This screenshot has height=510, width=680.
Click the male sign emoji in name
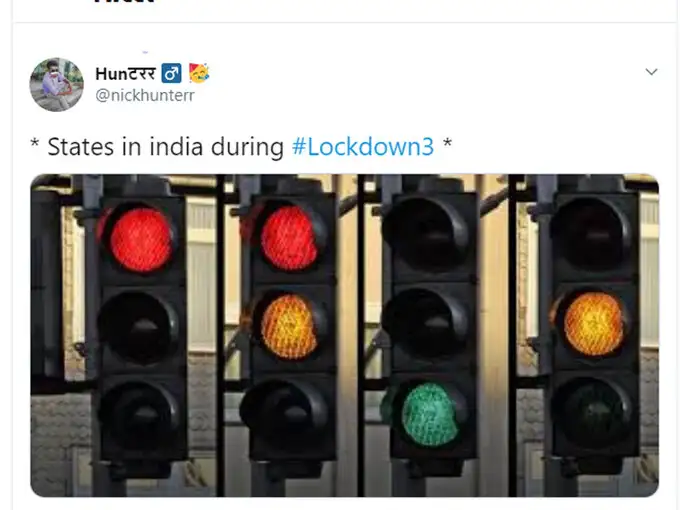[x=171, y=73]
